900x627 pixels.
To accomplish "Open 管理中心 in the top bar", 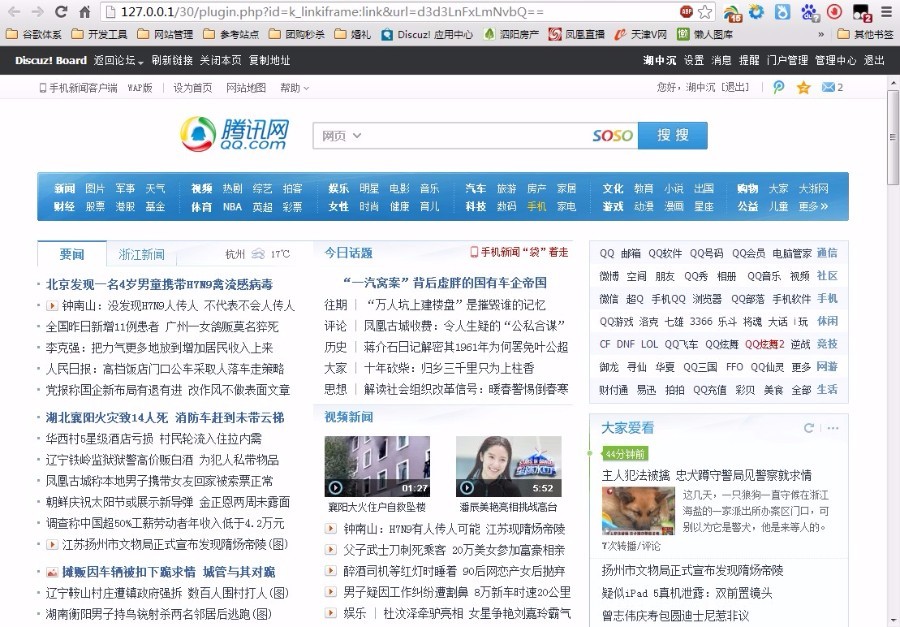I will (x=835, y=60).
